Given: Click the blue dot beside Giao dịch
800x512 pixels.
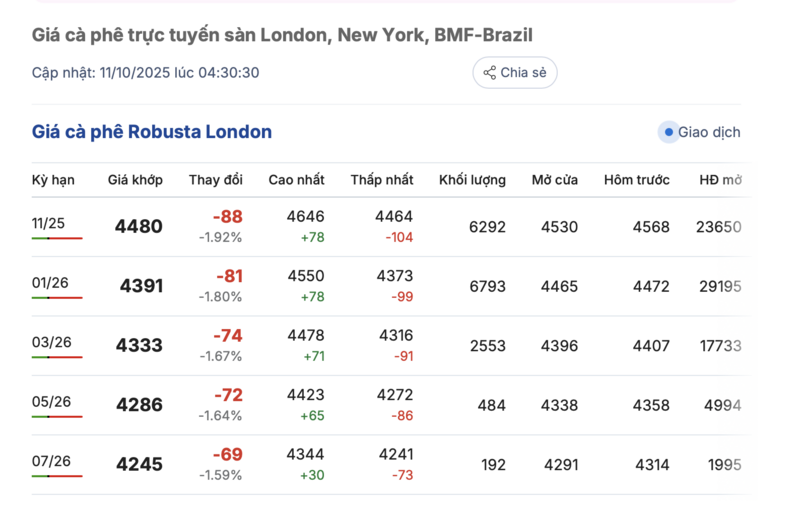Looking at the screenshot, I should click(668, 132).
